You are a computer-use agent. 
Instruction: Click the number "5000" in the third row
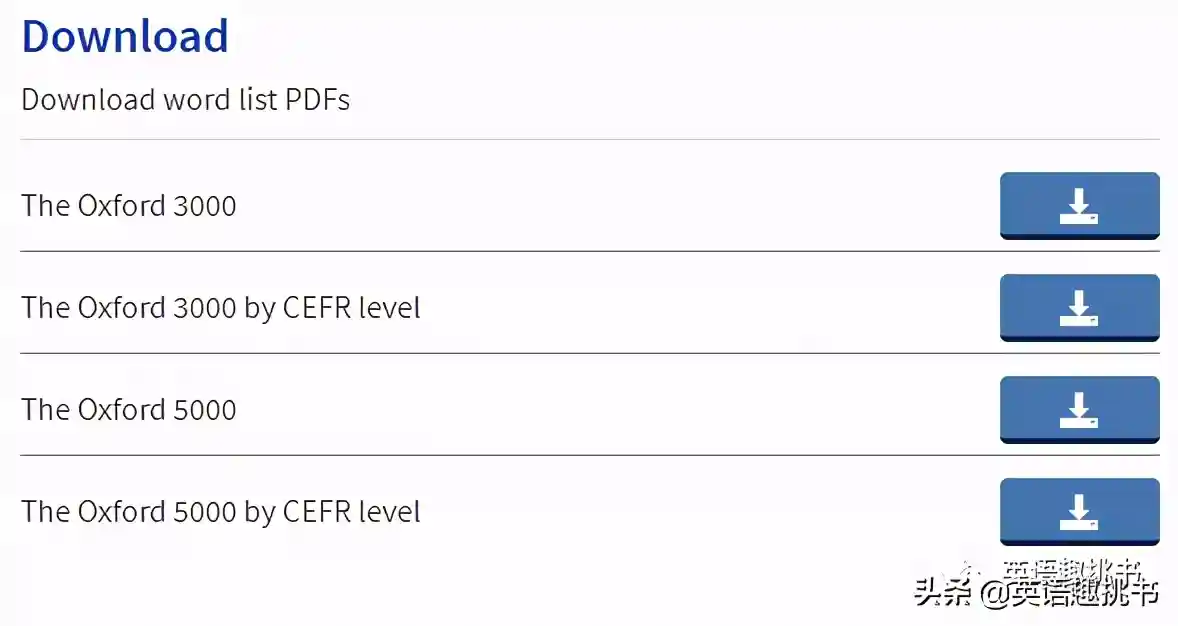pos(205,410)
